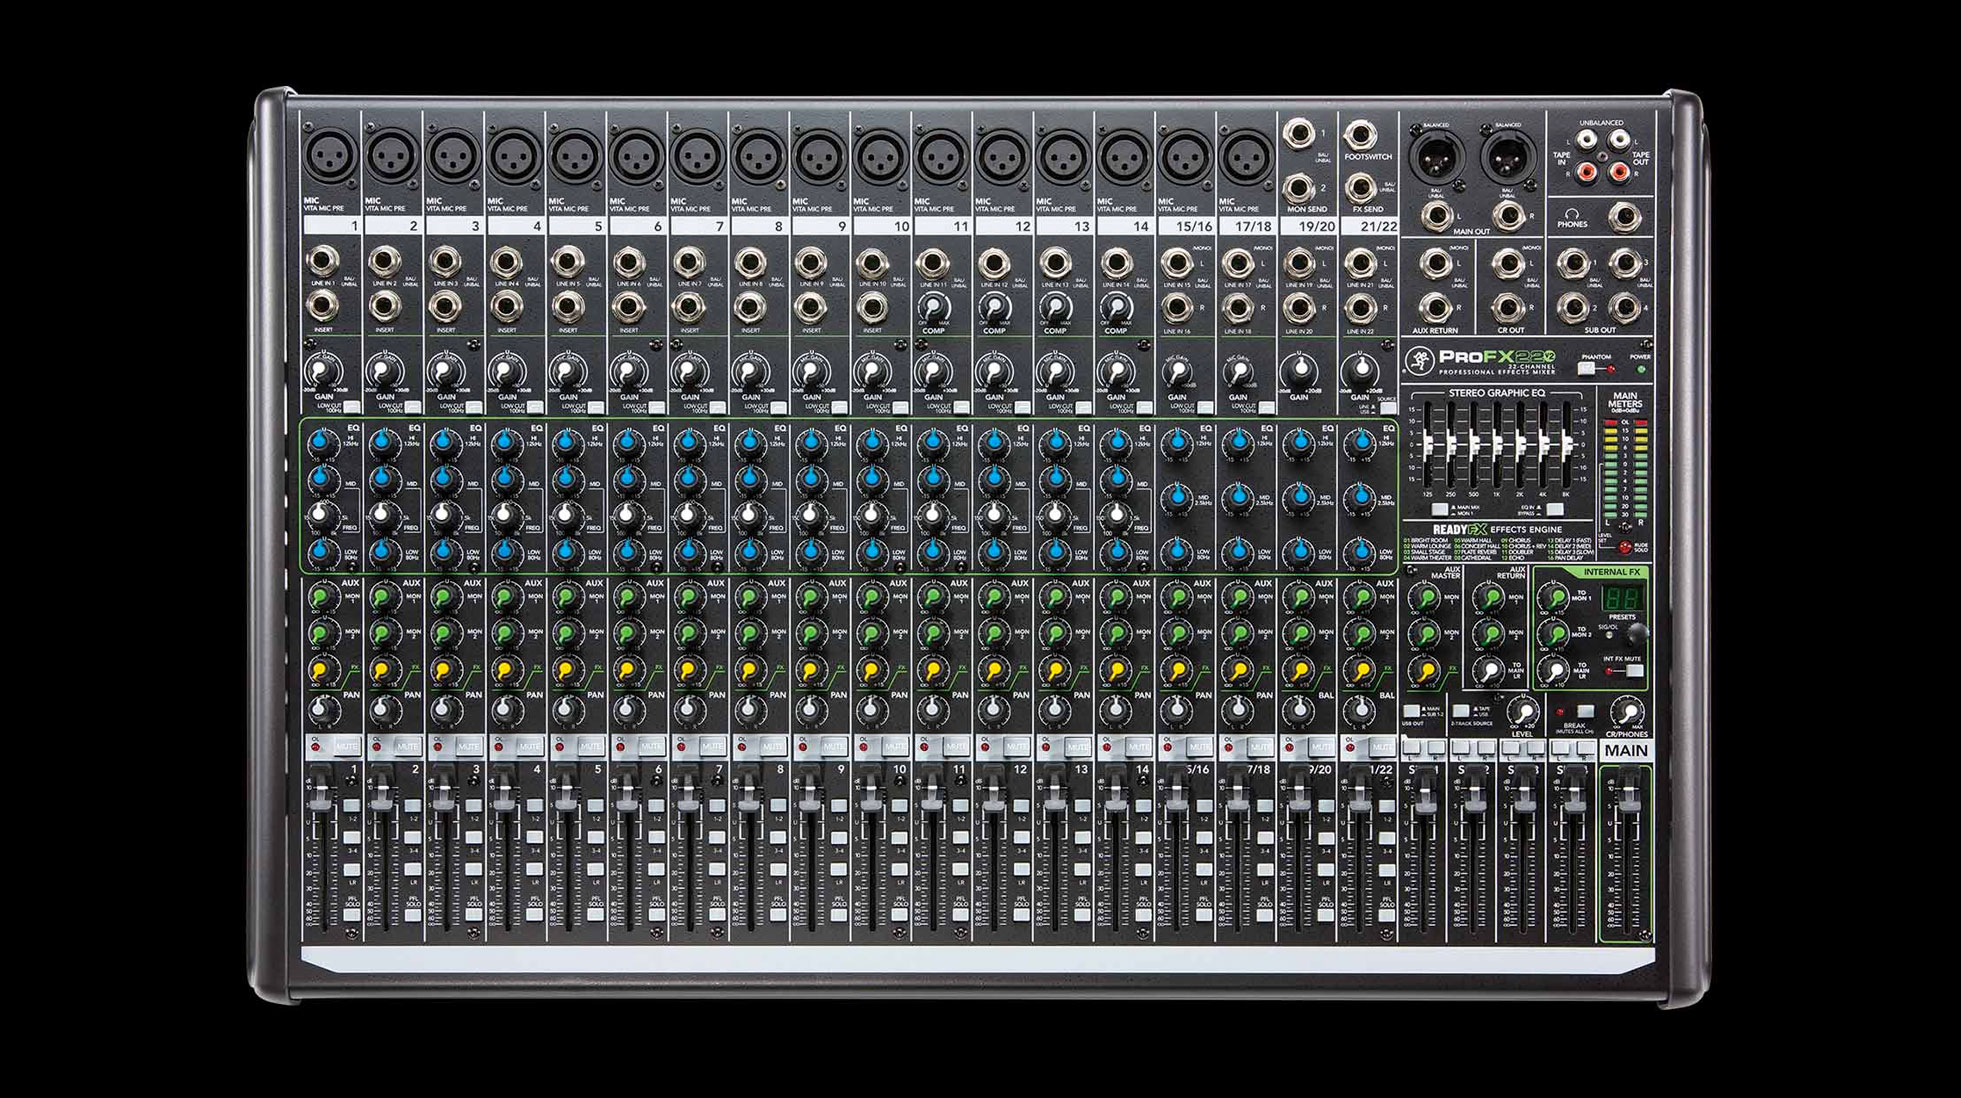Toggle the EQ In/Bypass switch

1555,510
